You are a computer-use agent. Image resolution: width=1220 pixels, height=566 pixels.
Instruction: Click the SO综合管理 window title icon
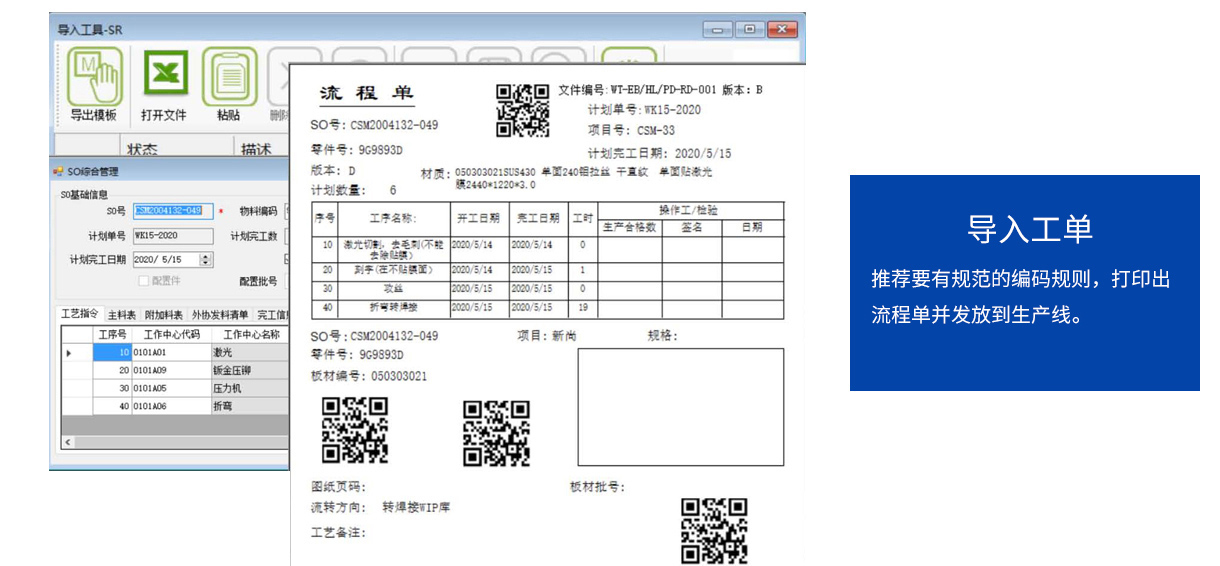58,171
